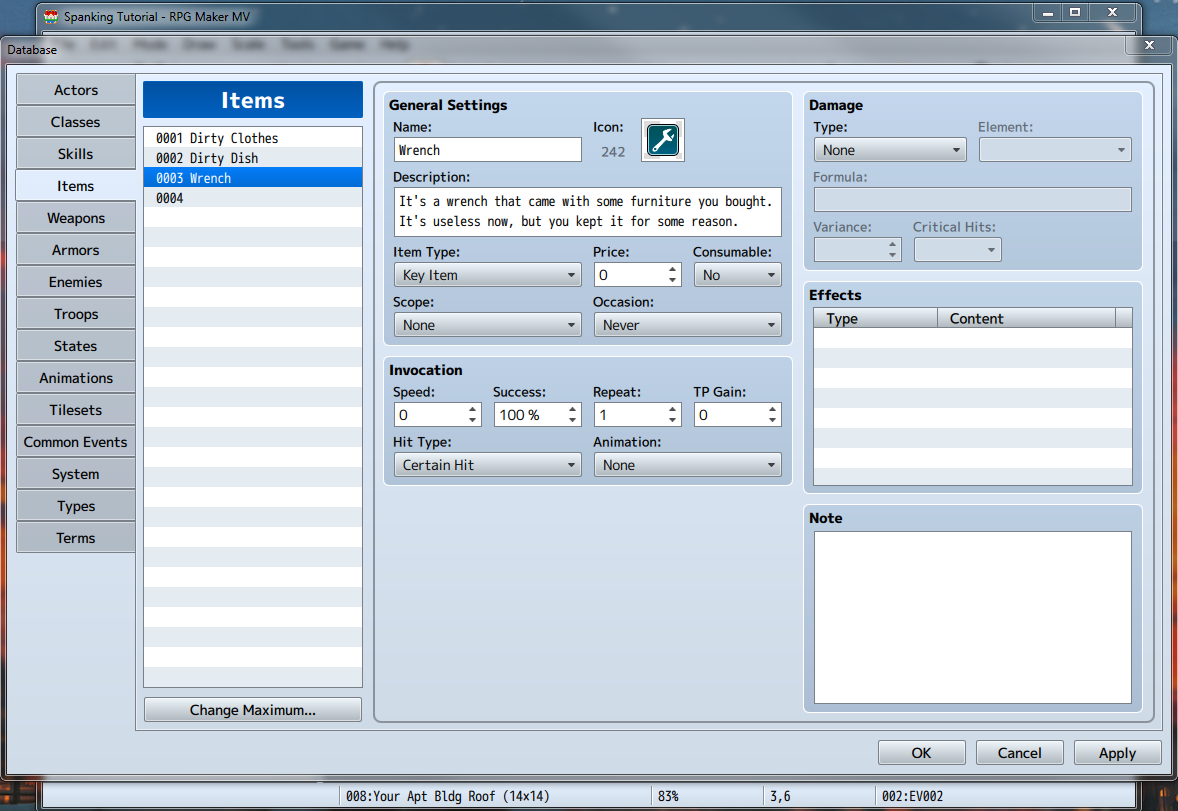Click the Damage Formula field
Image resolution: width=1178 pixels, height=811 pixels.
click(x=972, y=199)
